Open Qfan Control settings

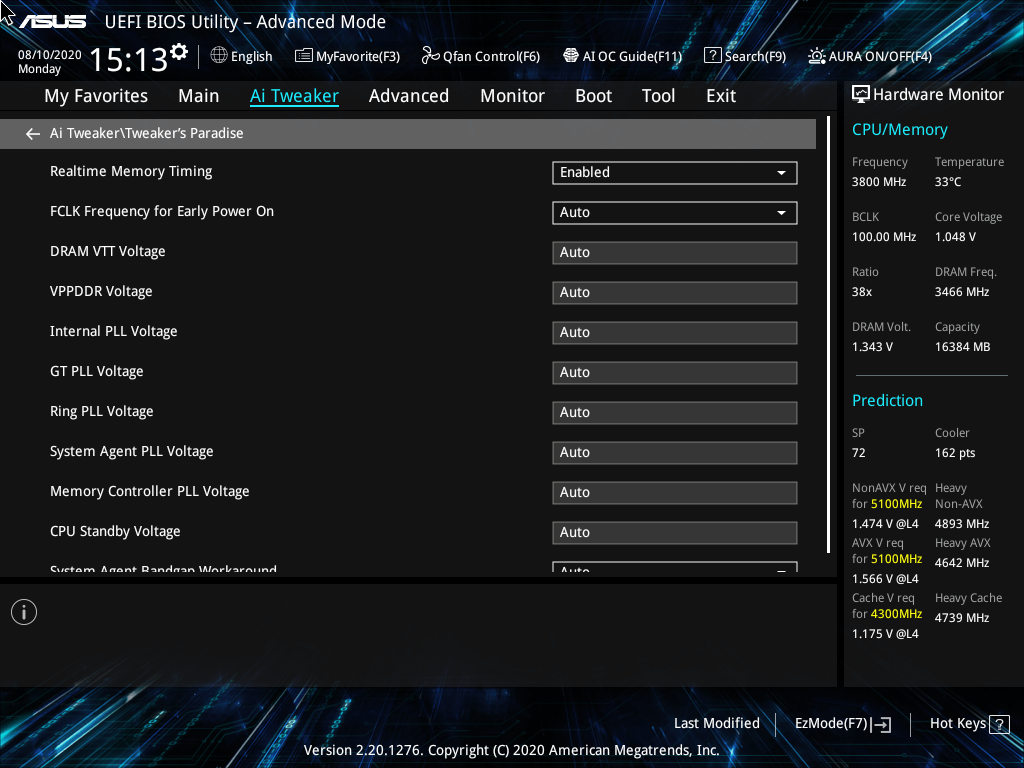(480, 56)
